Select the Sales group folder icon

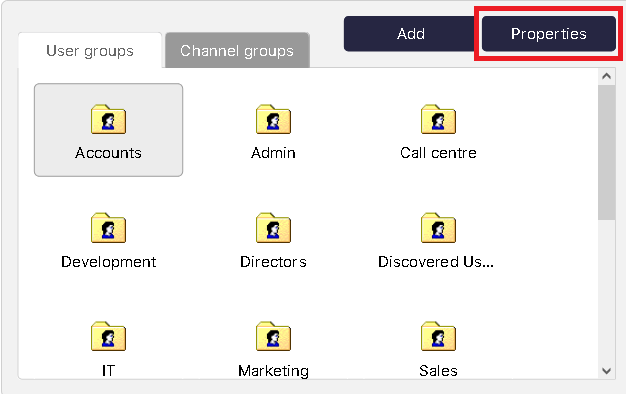tap(438, 337)
